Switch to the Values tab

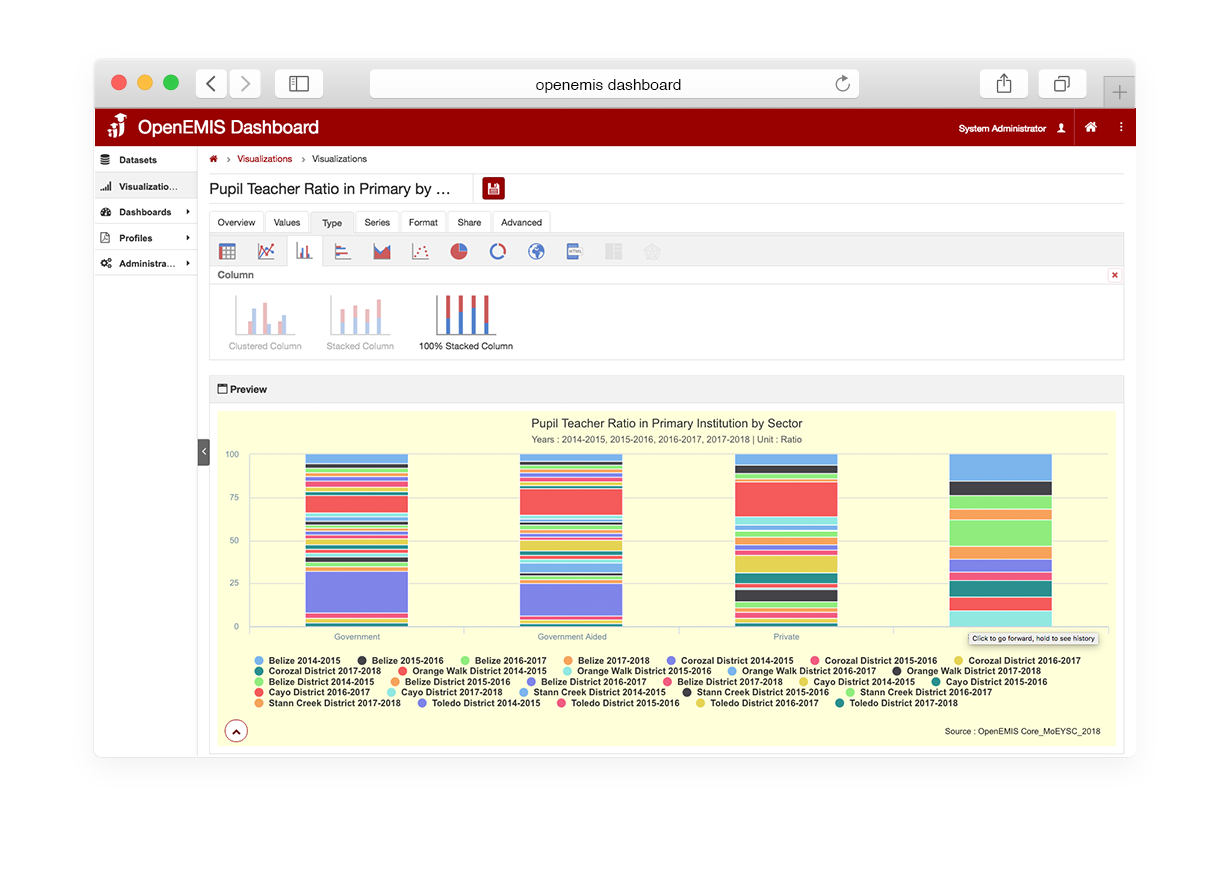coord(287,223)
